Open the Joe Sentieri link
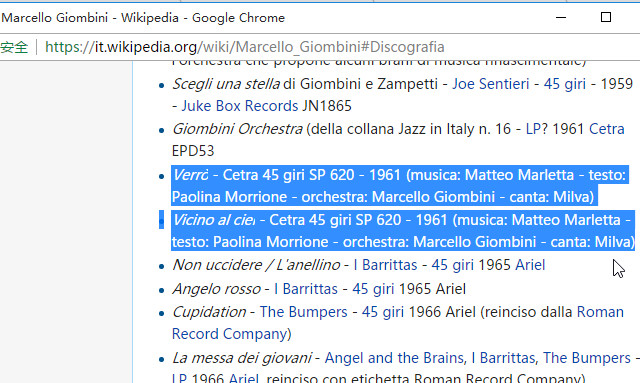640x383 pixels. tap(490, 84)
